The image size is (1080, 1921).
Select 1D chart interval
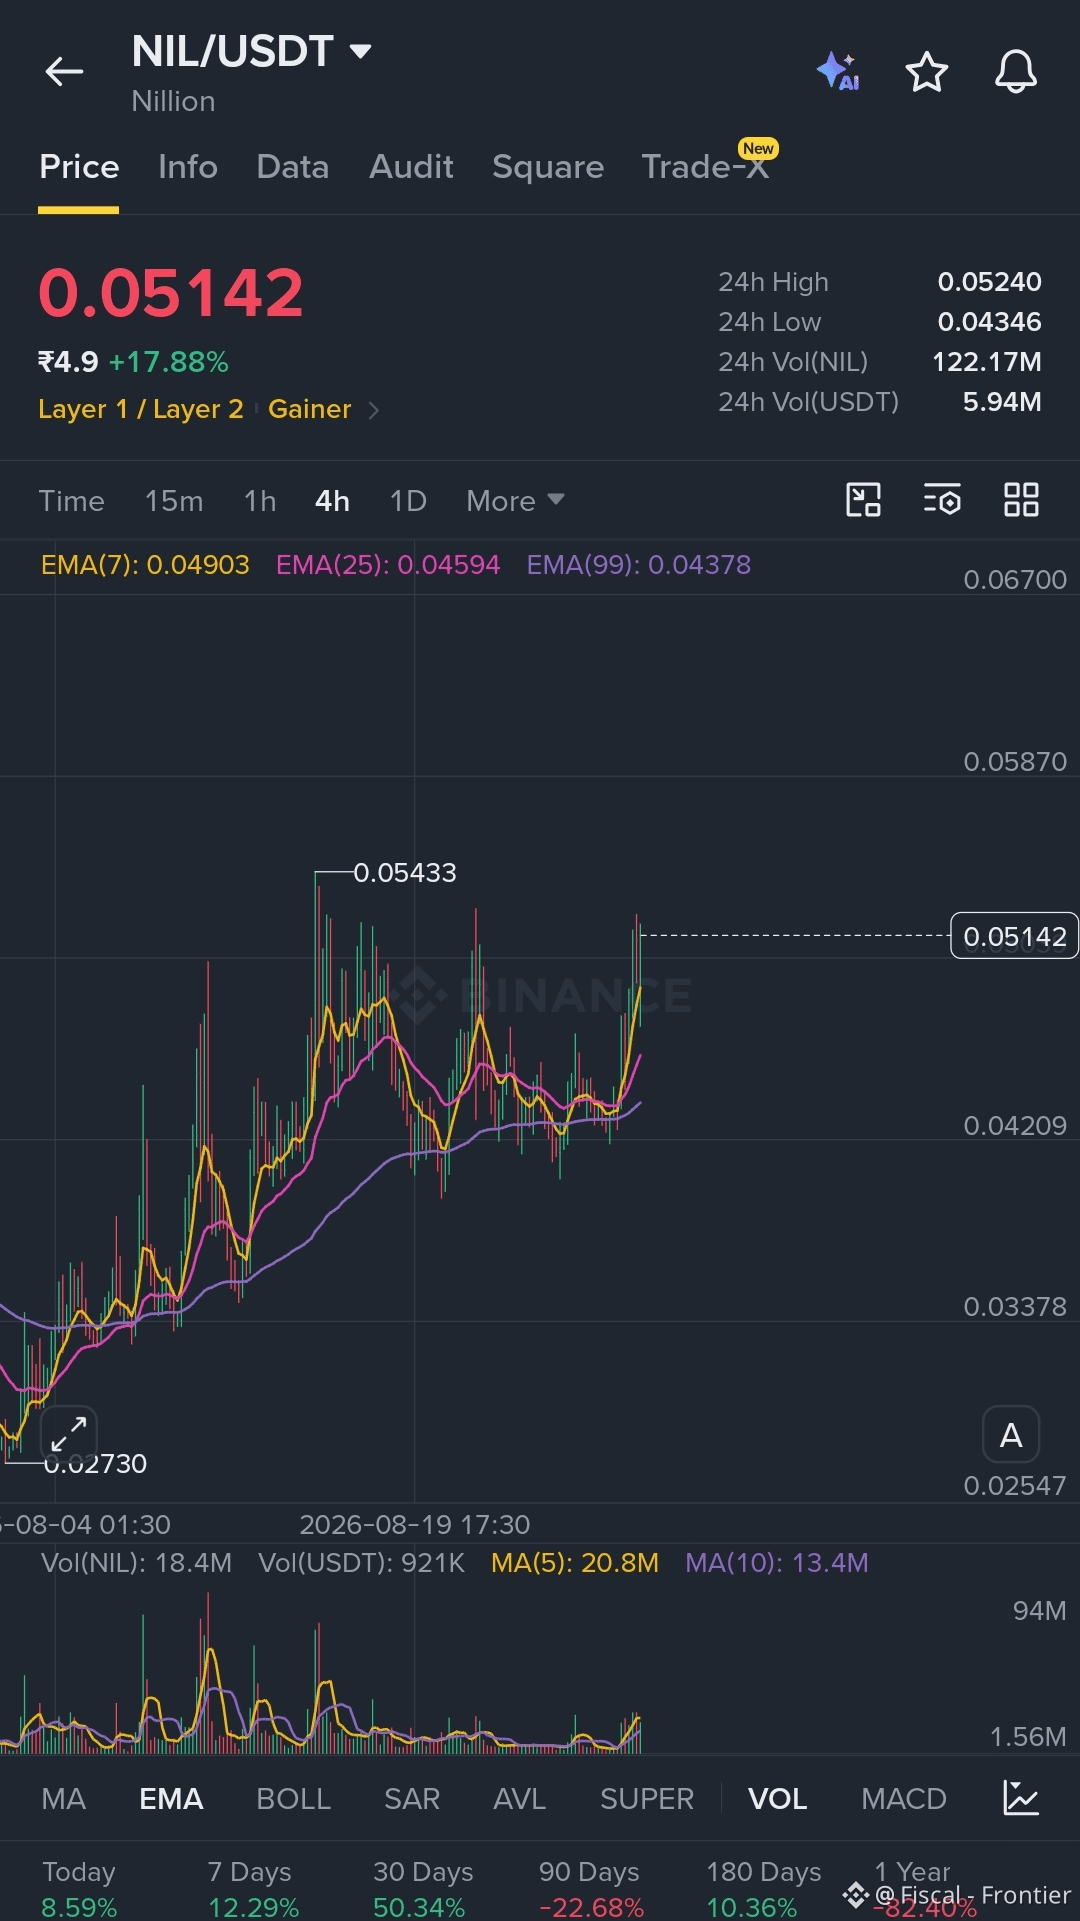[408, 500]
